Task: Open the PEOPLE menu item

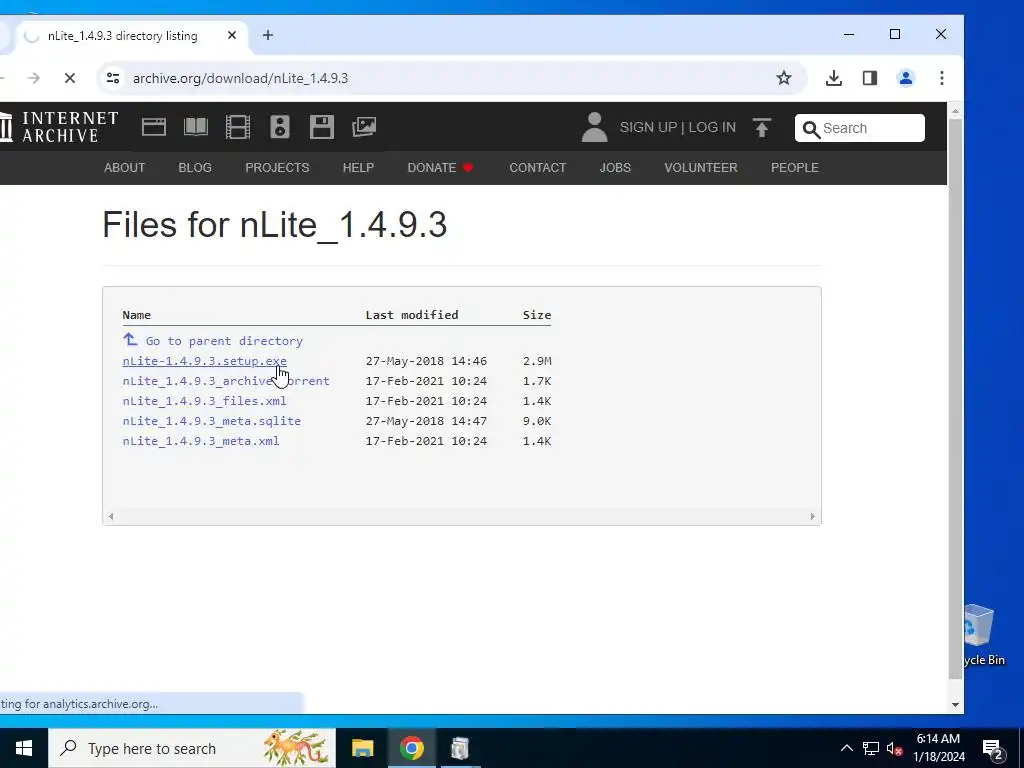Action: click(x=794, y=168)
